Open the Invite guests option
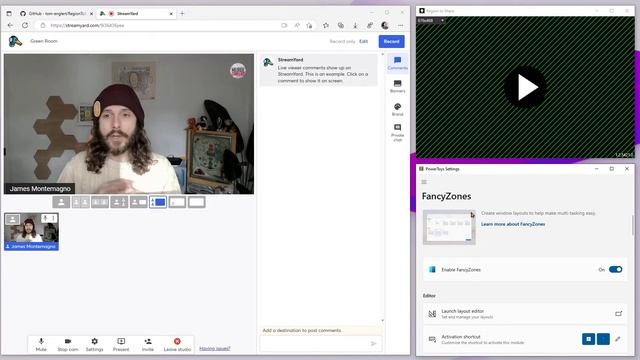Viewport: 640px width, 360px height. pyautogui.click(x=148, y=344)
